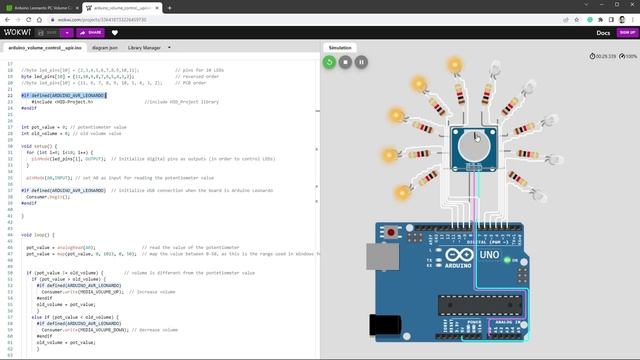The width and height of the screenshot is (640, 360).
Task: Expand the file tabs dropdown arrow
Action: pos(169,48)
